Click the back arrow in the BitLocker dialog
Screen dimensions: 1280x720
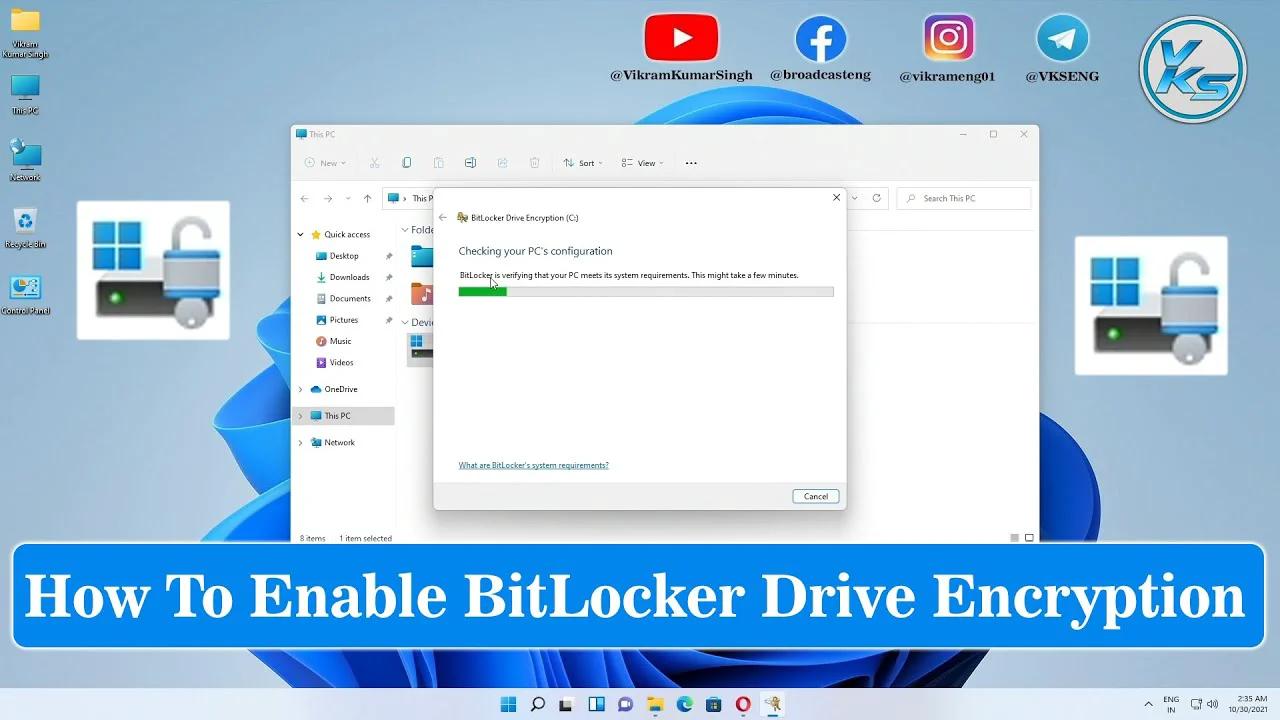pyautogui.click(x=443, y=217)
